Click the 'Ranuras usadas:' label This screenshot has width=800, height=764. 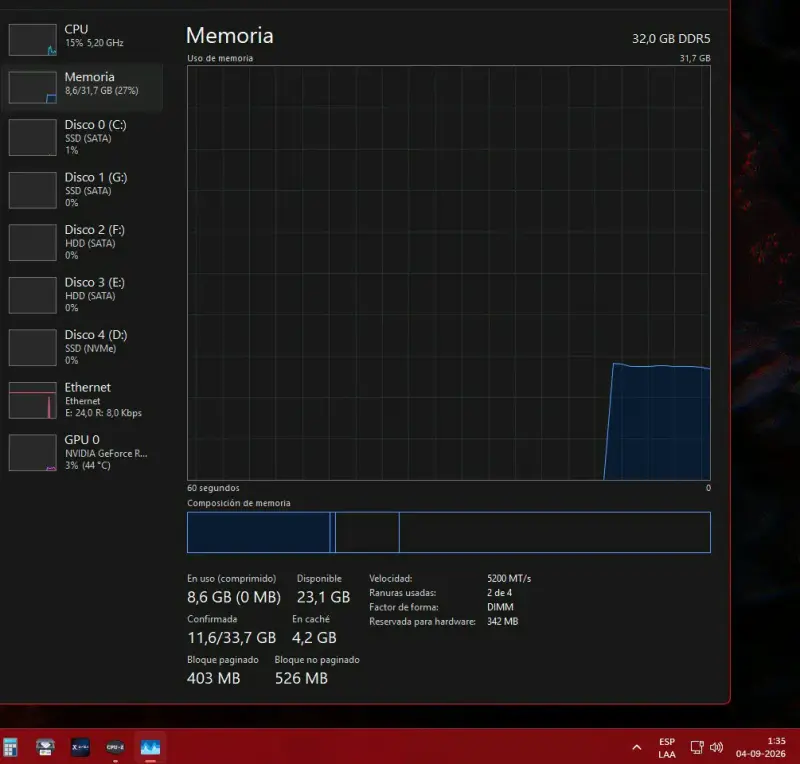[403, 593]
